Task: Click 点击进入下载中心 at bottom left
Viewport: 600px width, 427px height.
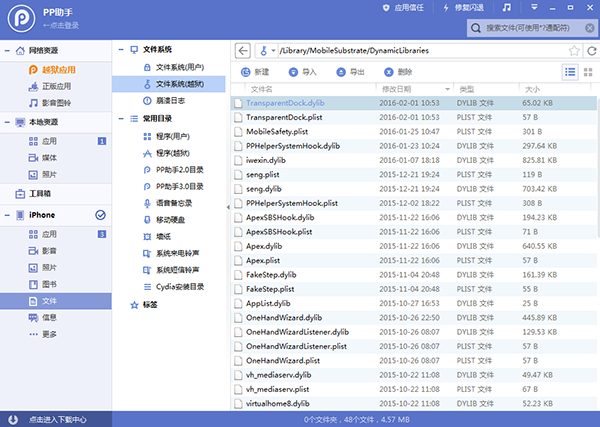Action: click(x=56, y=419)
